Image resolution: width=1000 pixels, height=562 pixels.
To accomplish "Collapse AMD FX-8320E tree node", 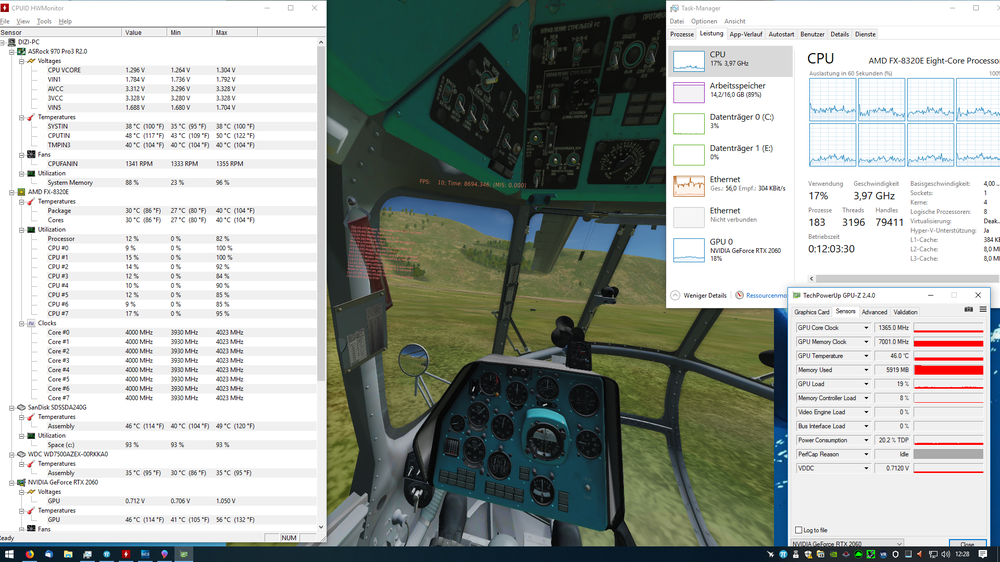I will point(11,192).
